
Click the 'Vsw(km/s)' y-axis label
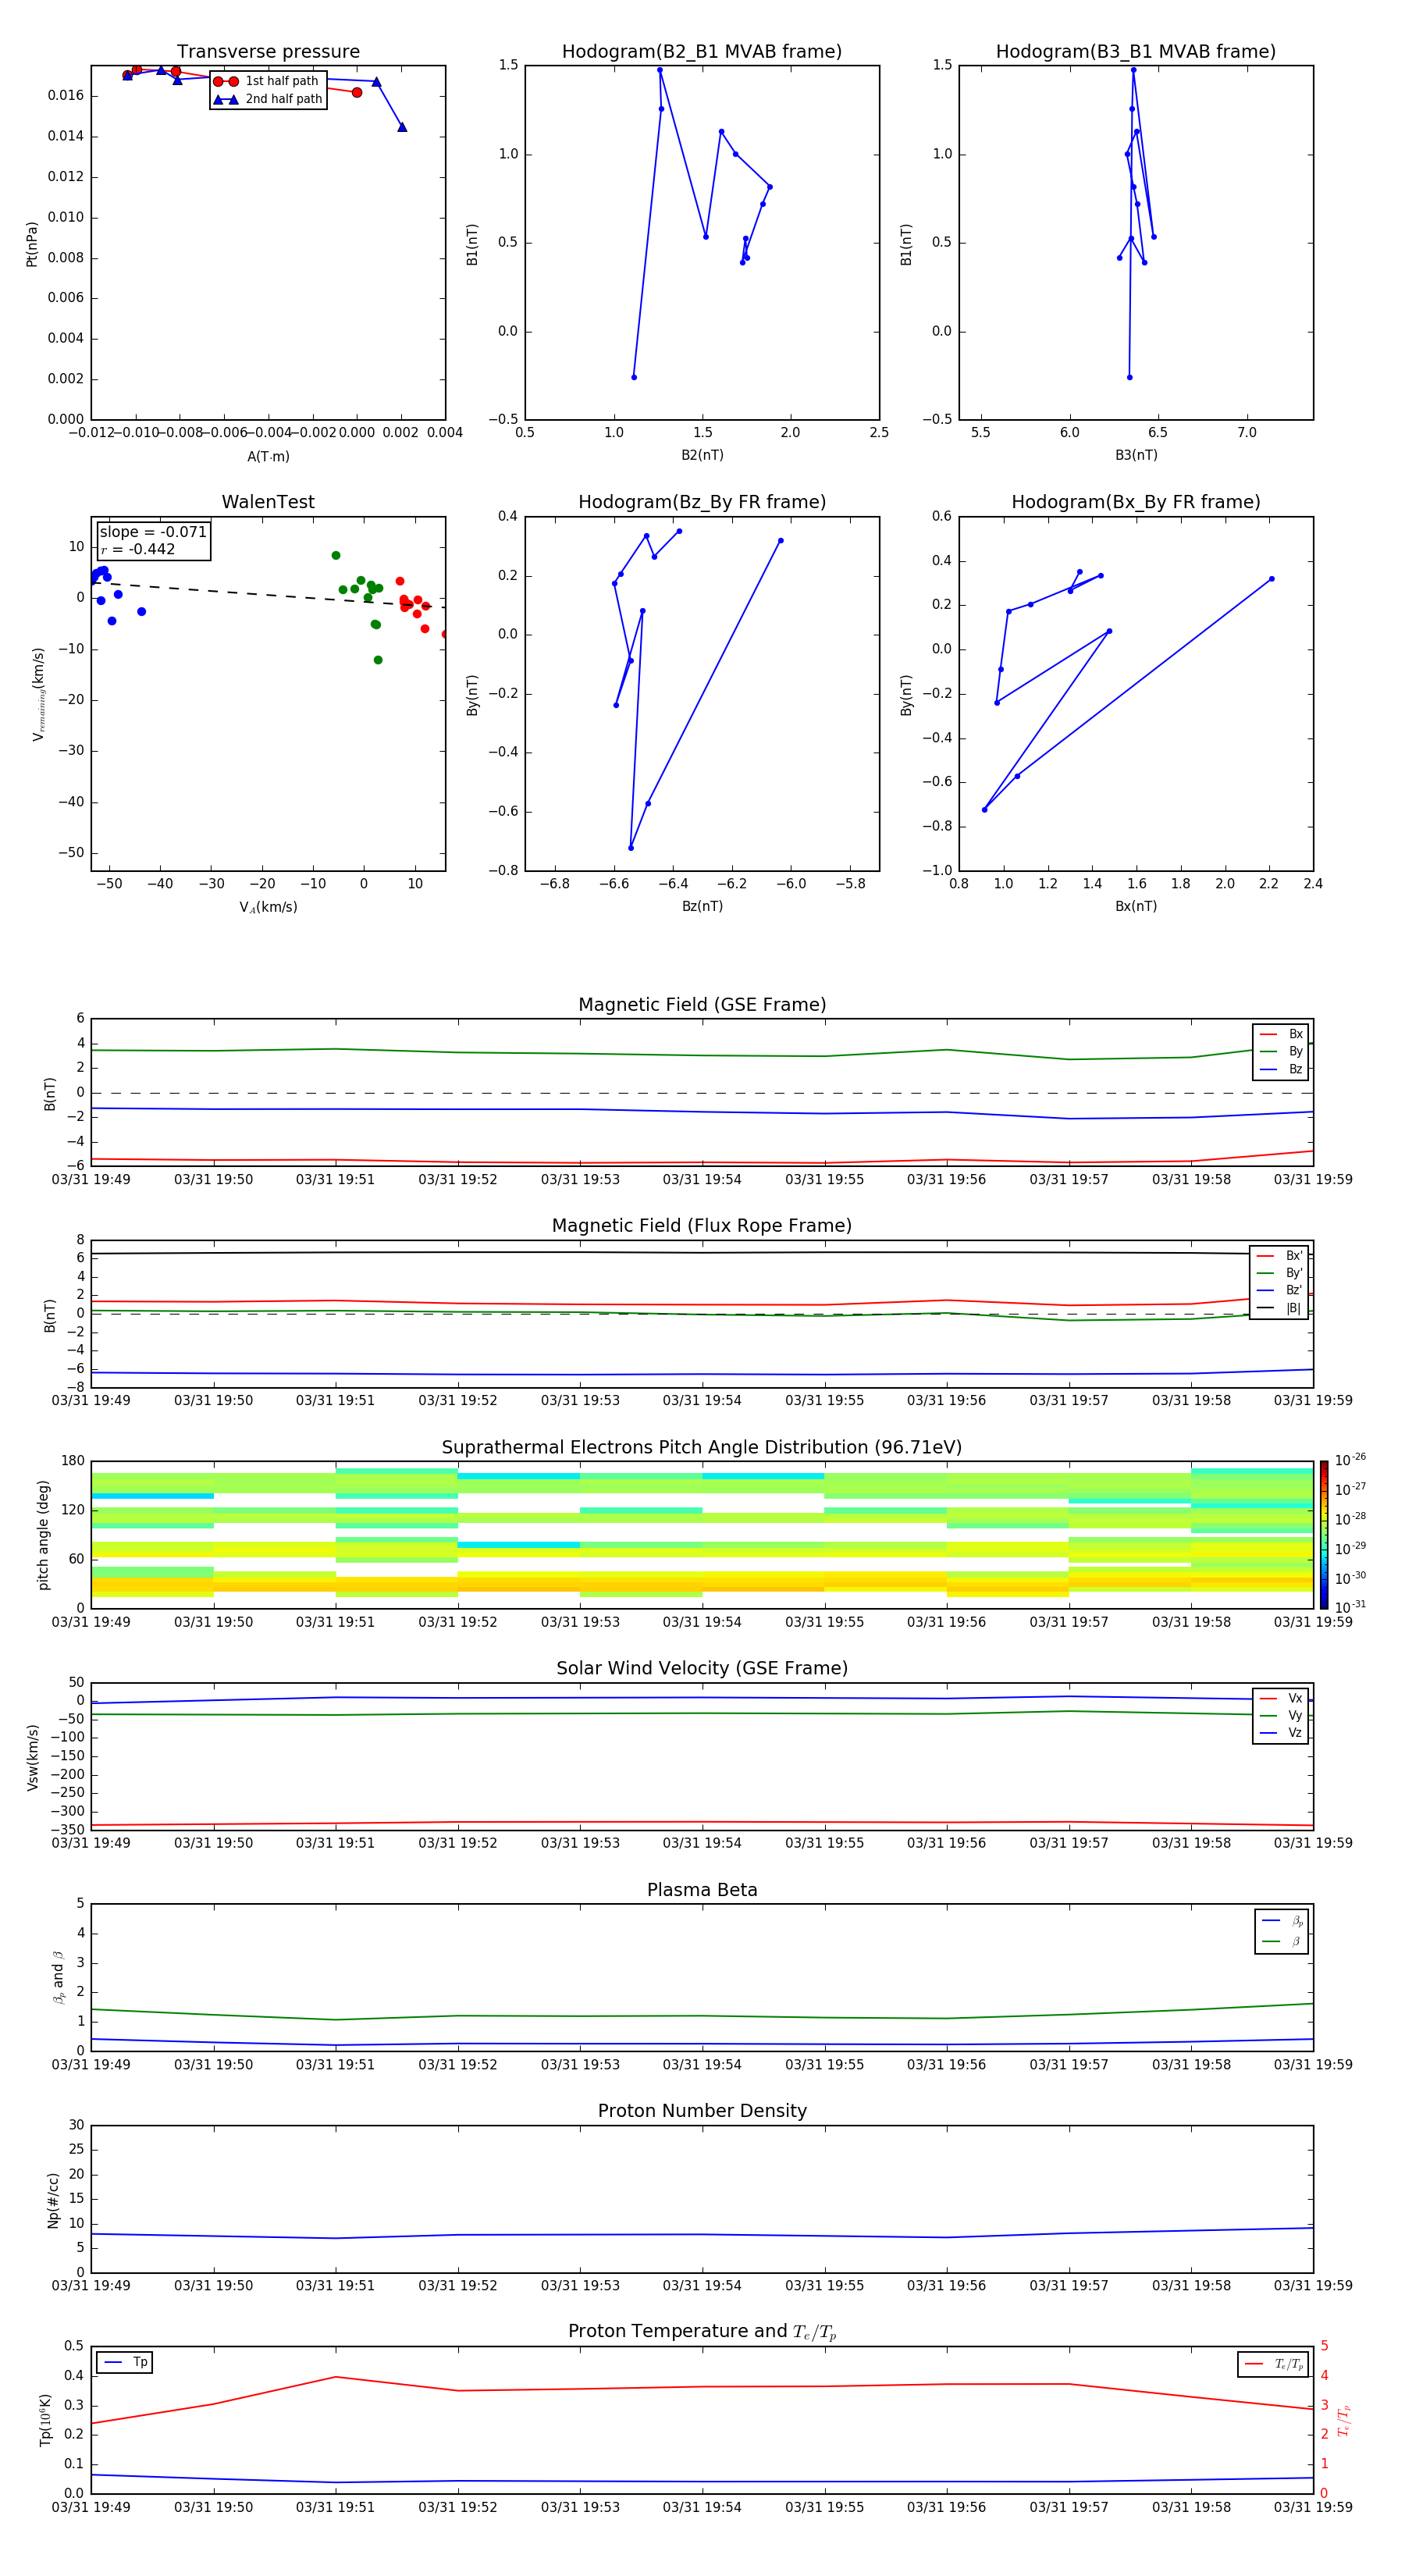pyautogui.click(x=32, y=1757)
